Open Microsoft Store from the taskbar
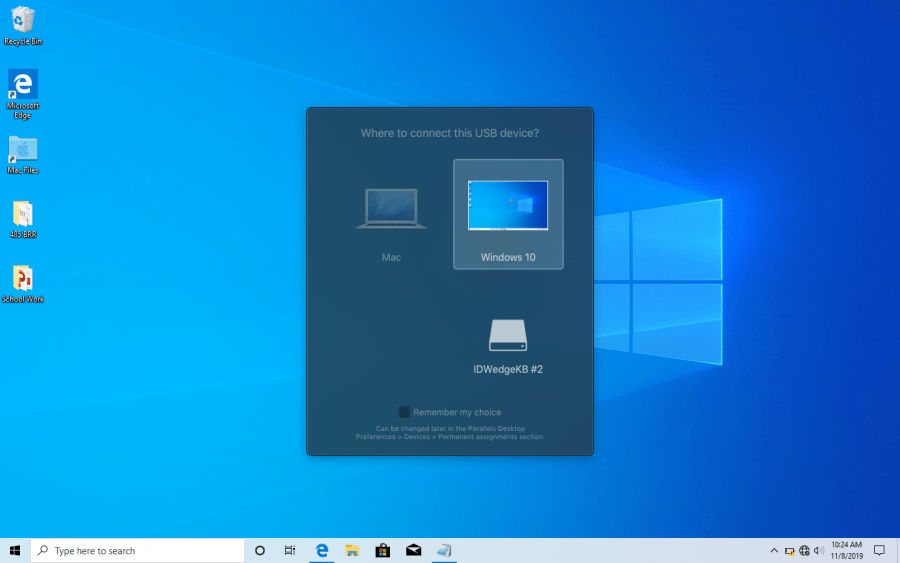The image size is (900, 563). pos(383,550)
